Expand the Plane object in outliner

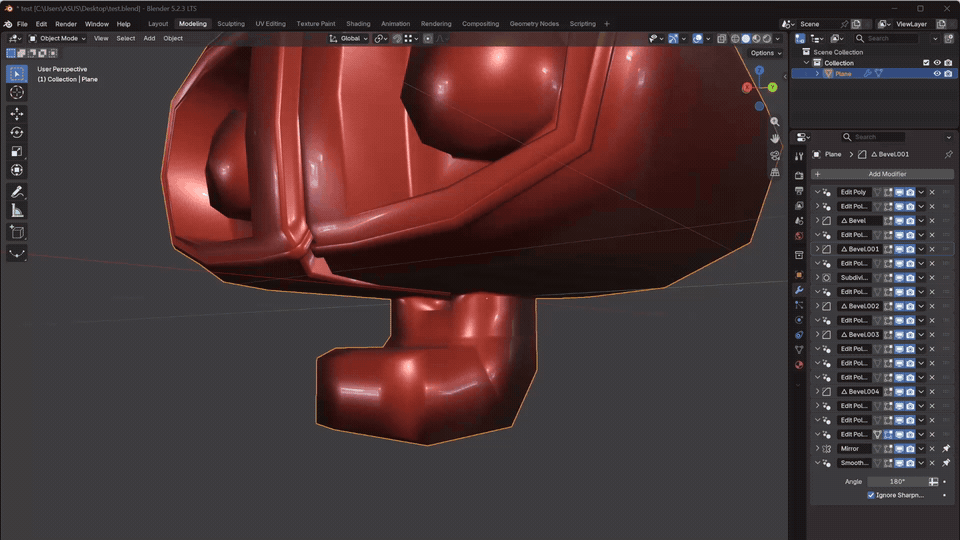coord(817,73)
